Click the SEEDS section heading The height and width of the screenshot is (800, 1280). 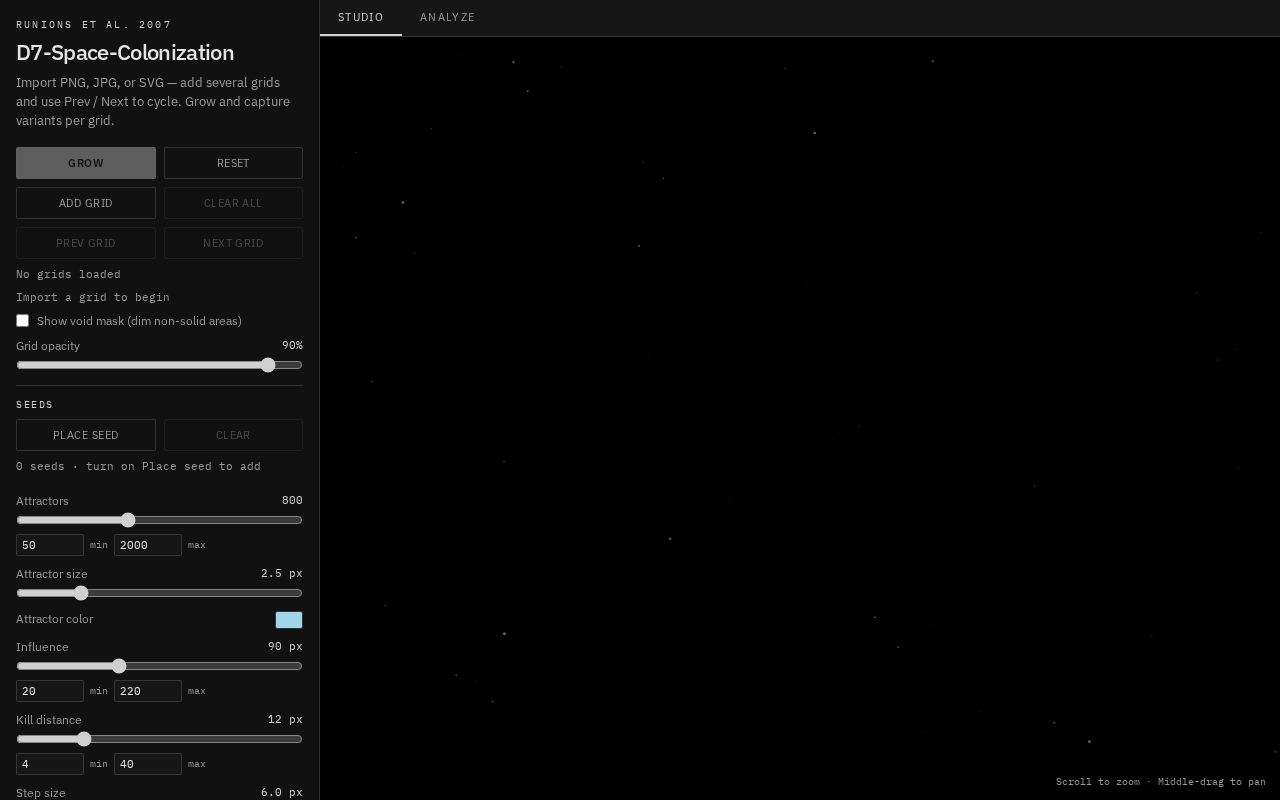[x=35, y=404]
